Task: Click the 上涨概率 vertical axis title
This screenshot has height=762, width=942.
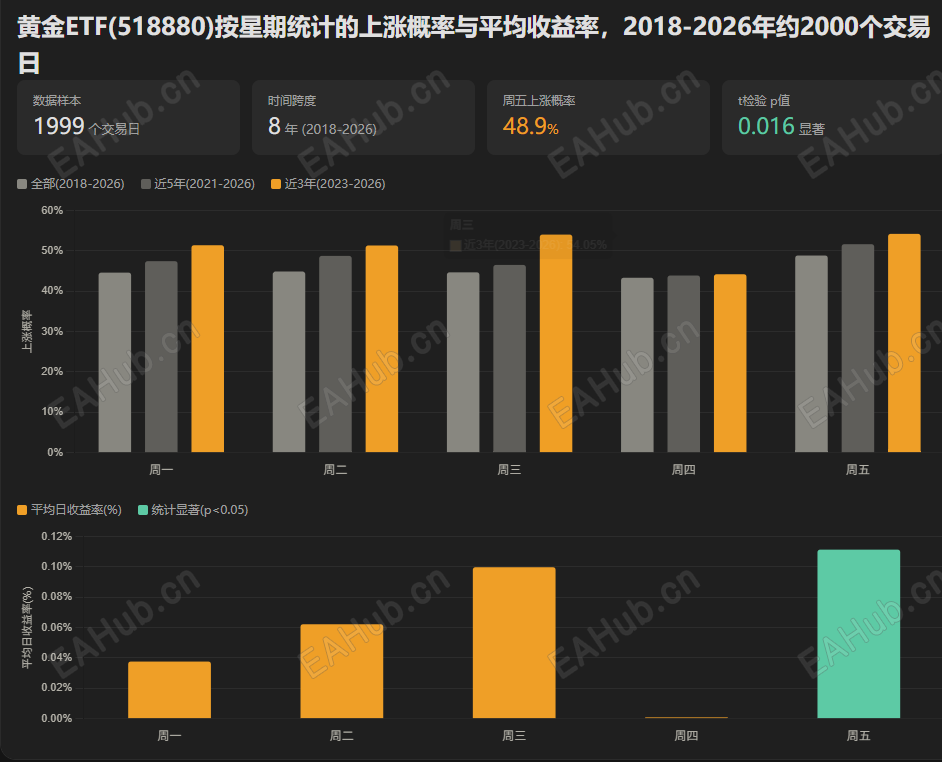Action: point(27,331)
